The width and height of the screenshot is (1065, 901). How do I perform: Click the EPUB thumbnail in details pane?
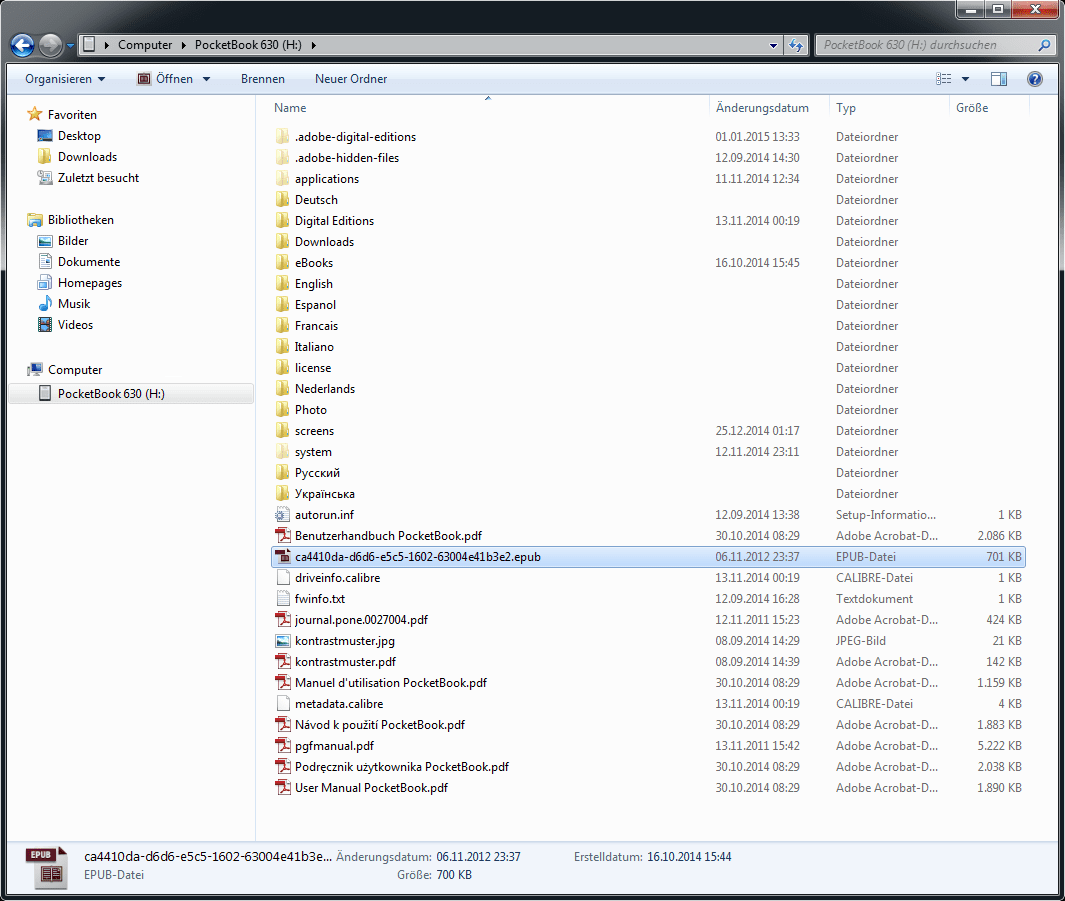coord(47,867)
